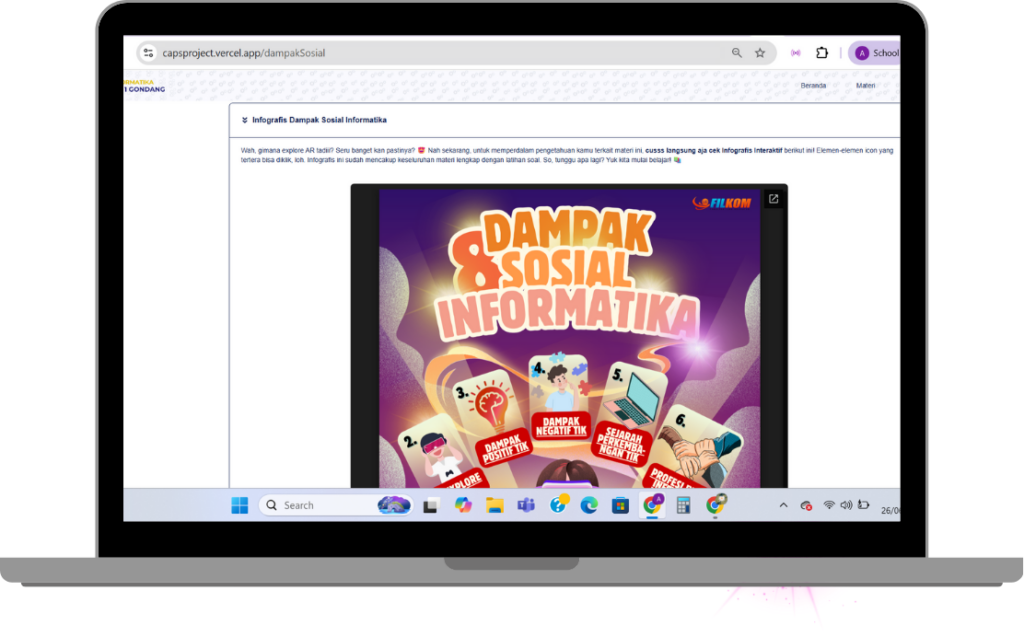Open the Materi menu item
1024x637 pixels.
(866, 86)
